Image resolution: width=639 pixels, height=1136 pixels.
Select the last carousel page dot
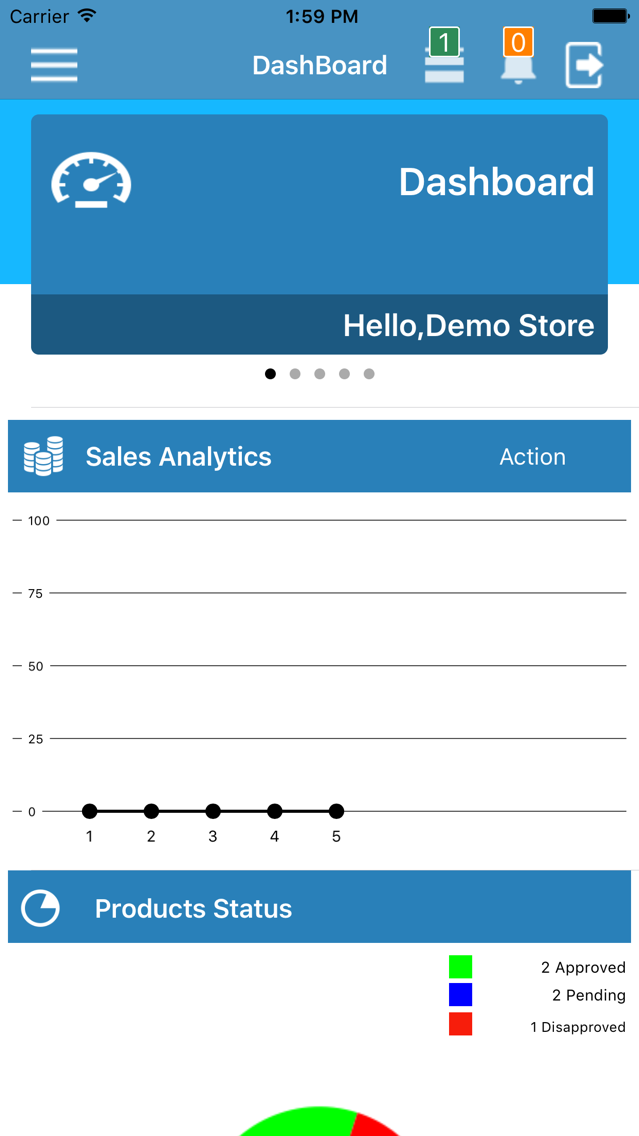tap(369, 374)
